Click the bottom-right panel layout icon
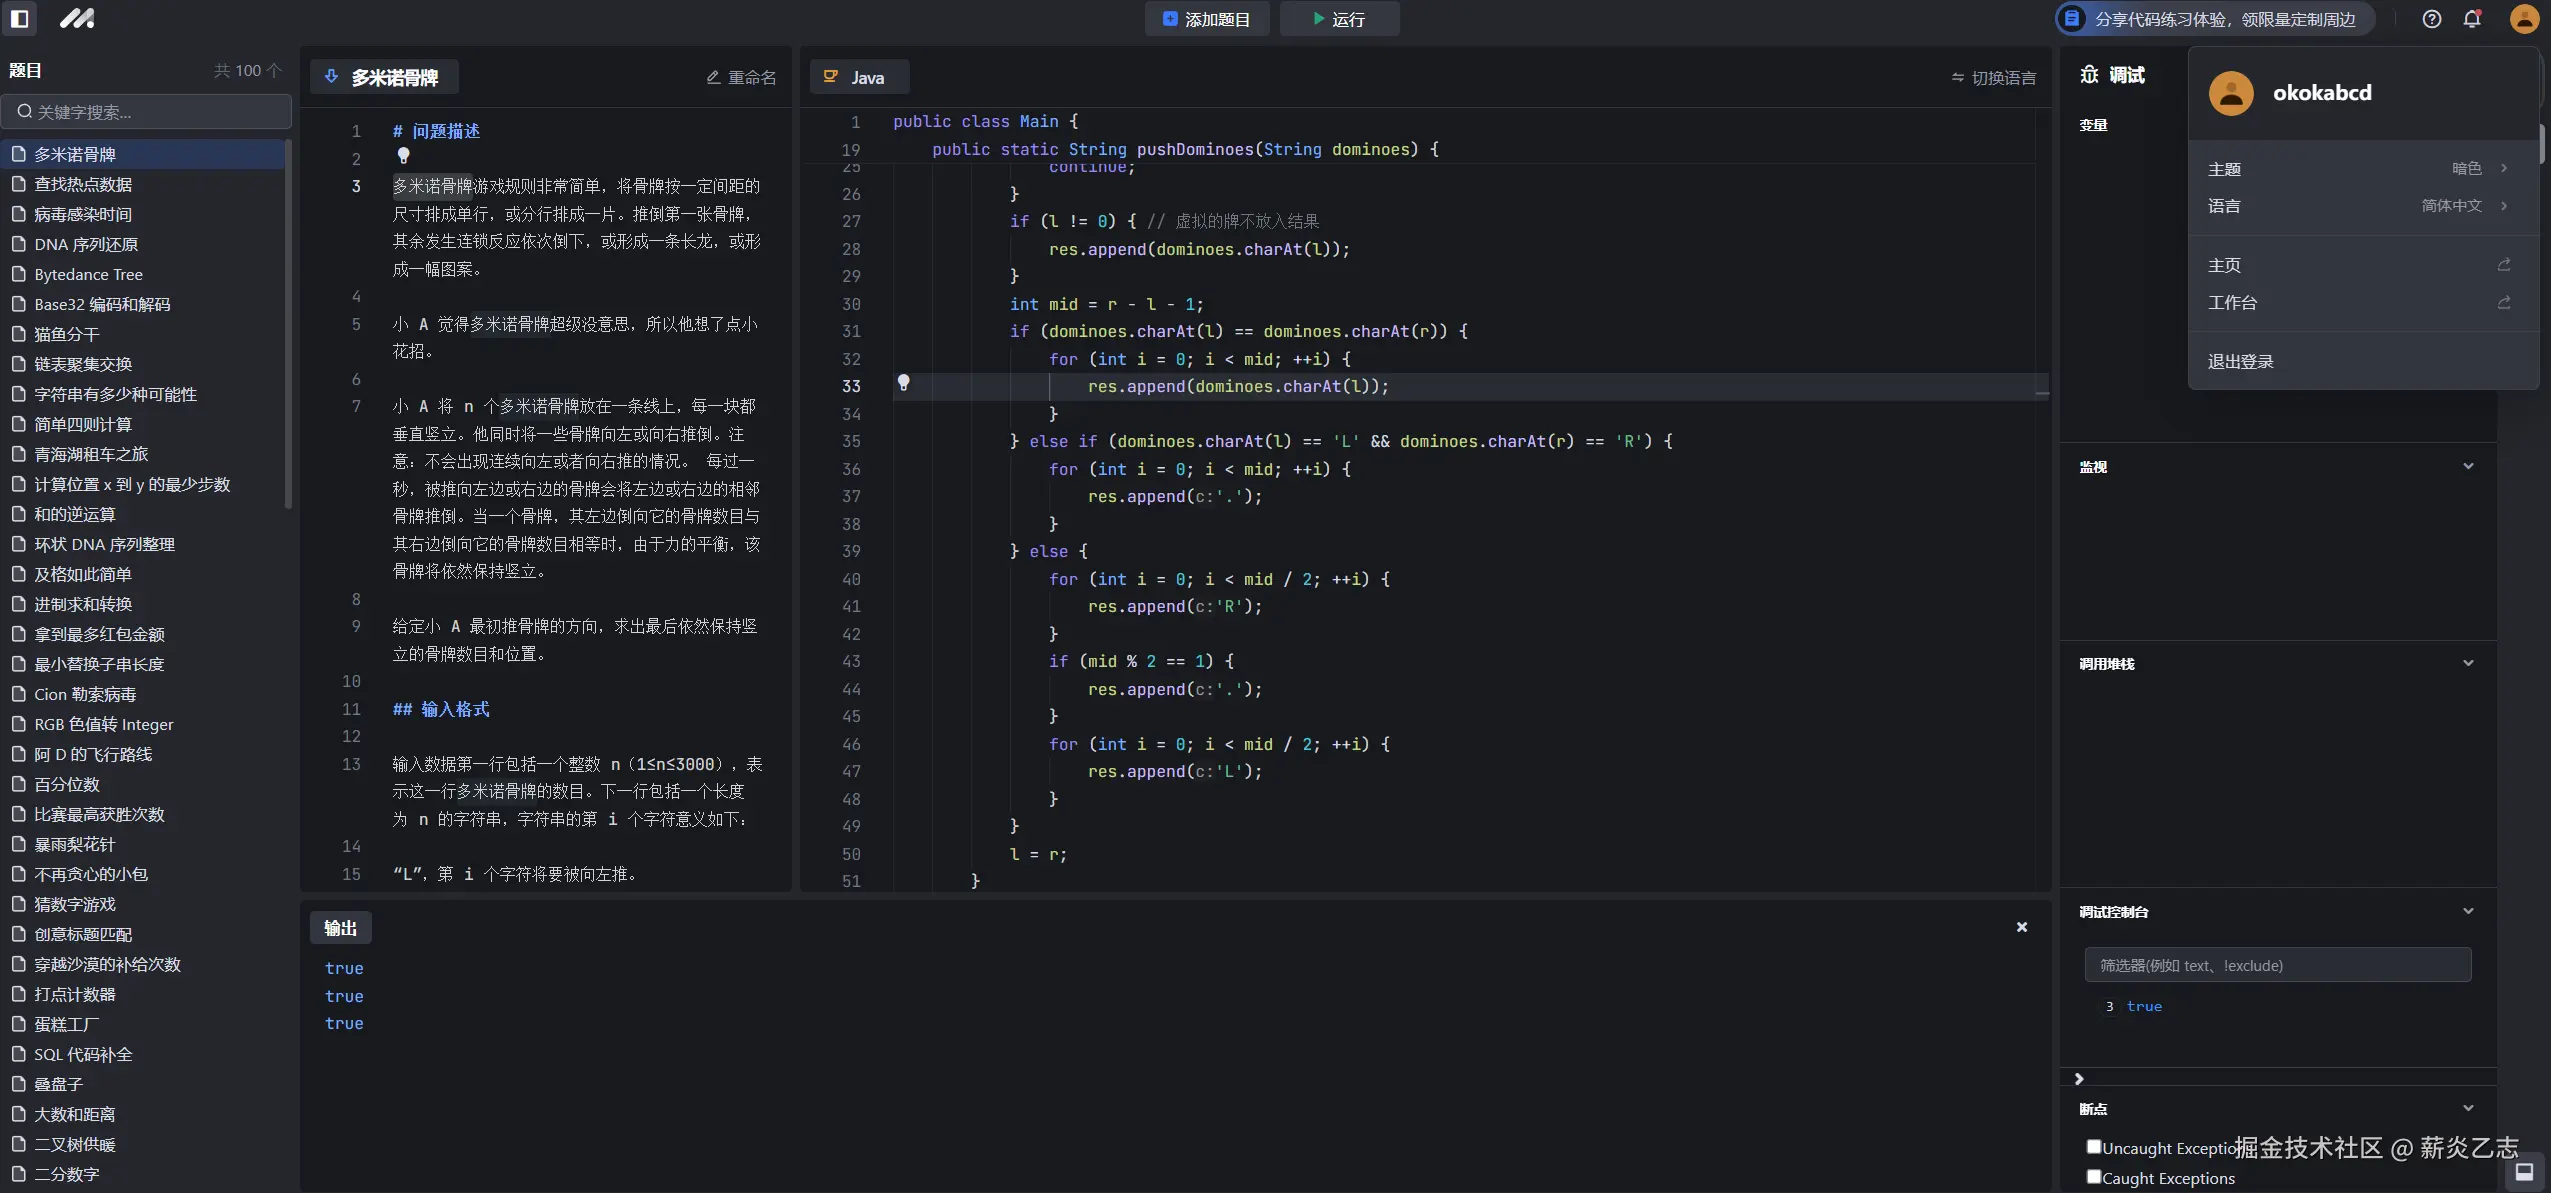This screenshot has width=2551, height=1193. [2523, 1172]
